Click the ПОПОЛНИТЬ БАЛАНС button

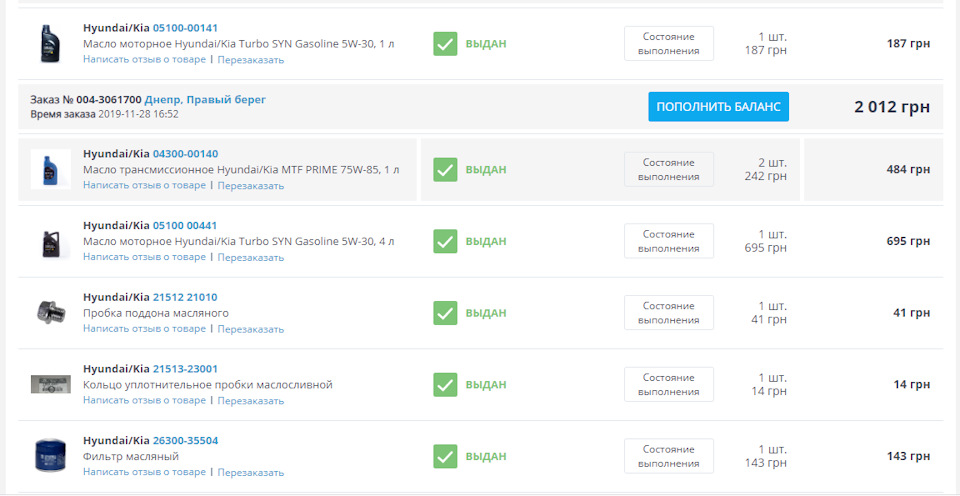point(719,107)
